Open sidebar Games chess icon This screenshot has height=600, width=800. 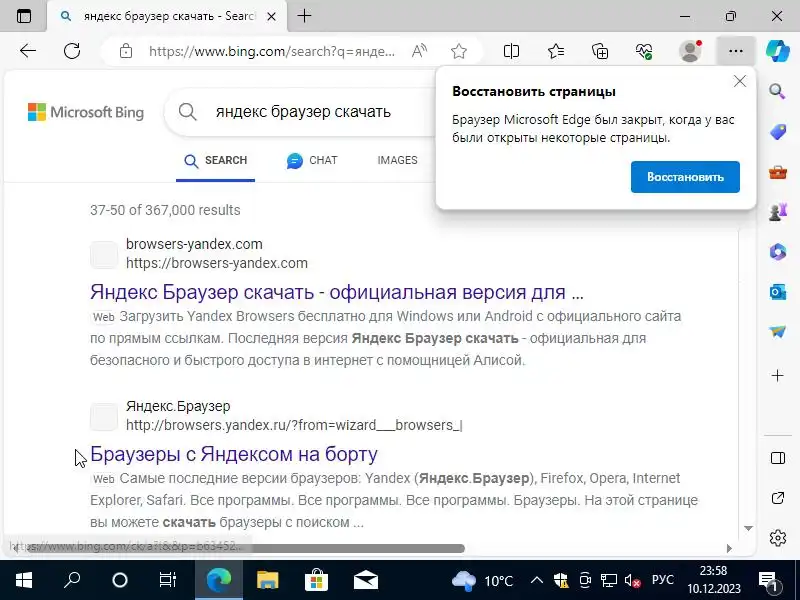click(778, 212)
